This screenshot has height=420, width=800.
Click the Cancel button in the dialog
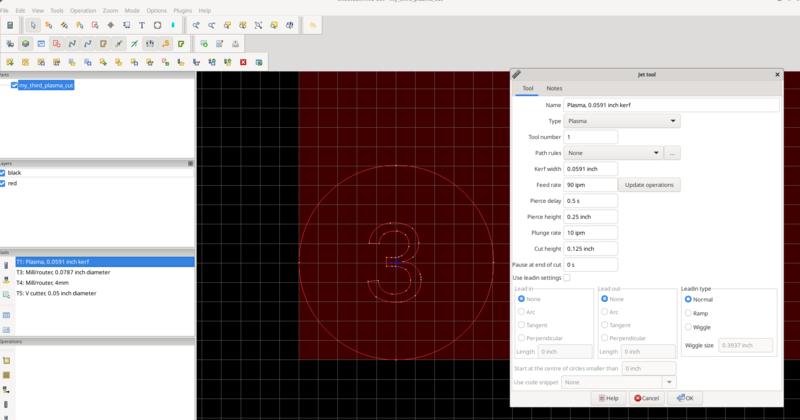pyautogui.click(x=646, y=398)
